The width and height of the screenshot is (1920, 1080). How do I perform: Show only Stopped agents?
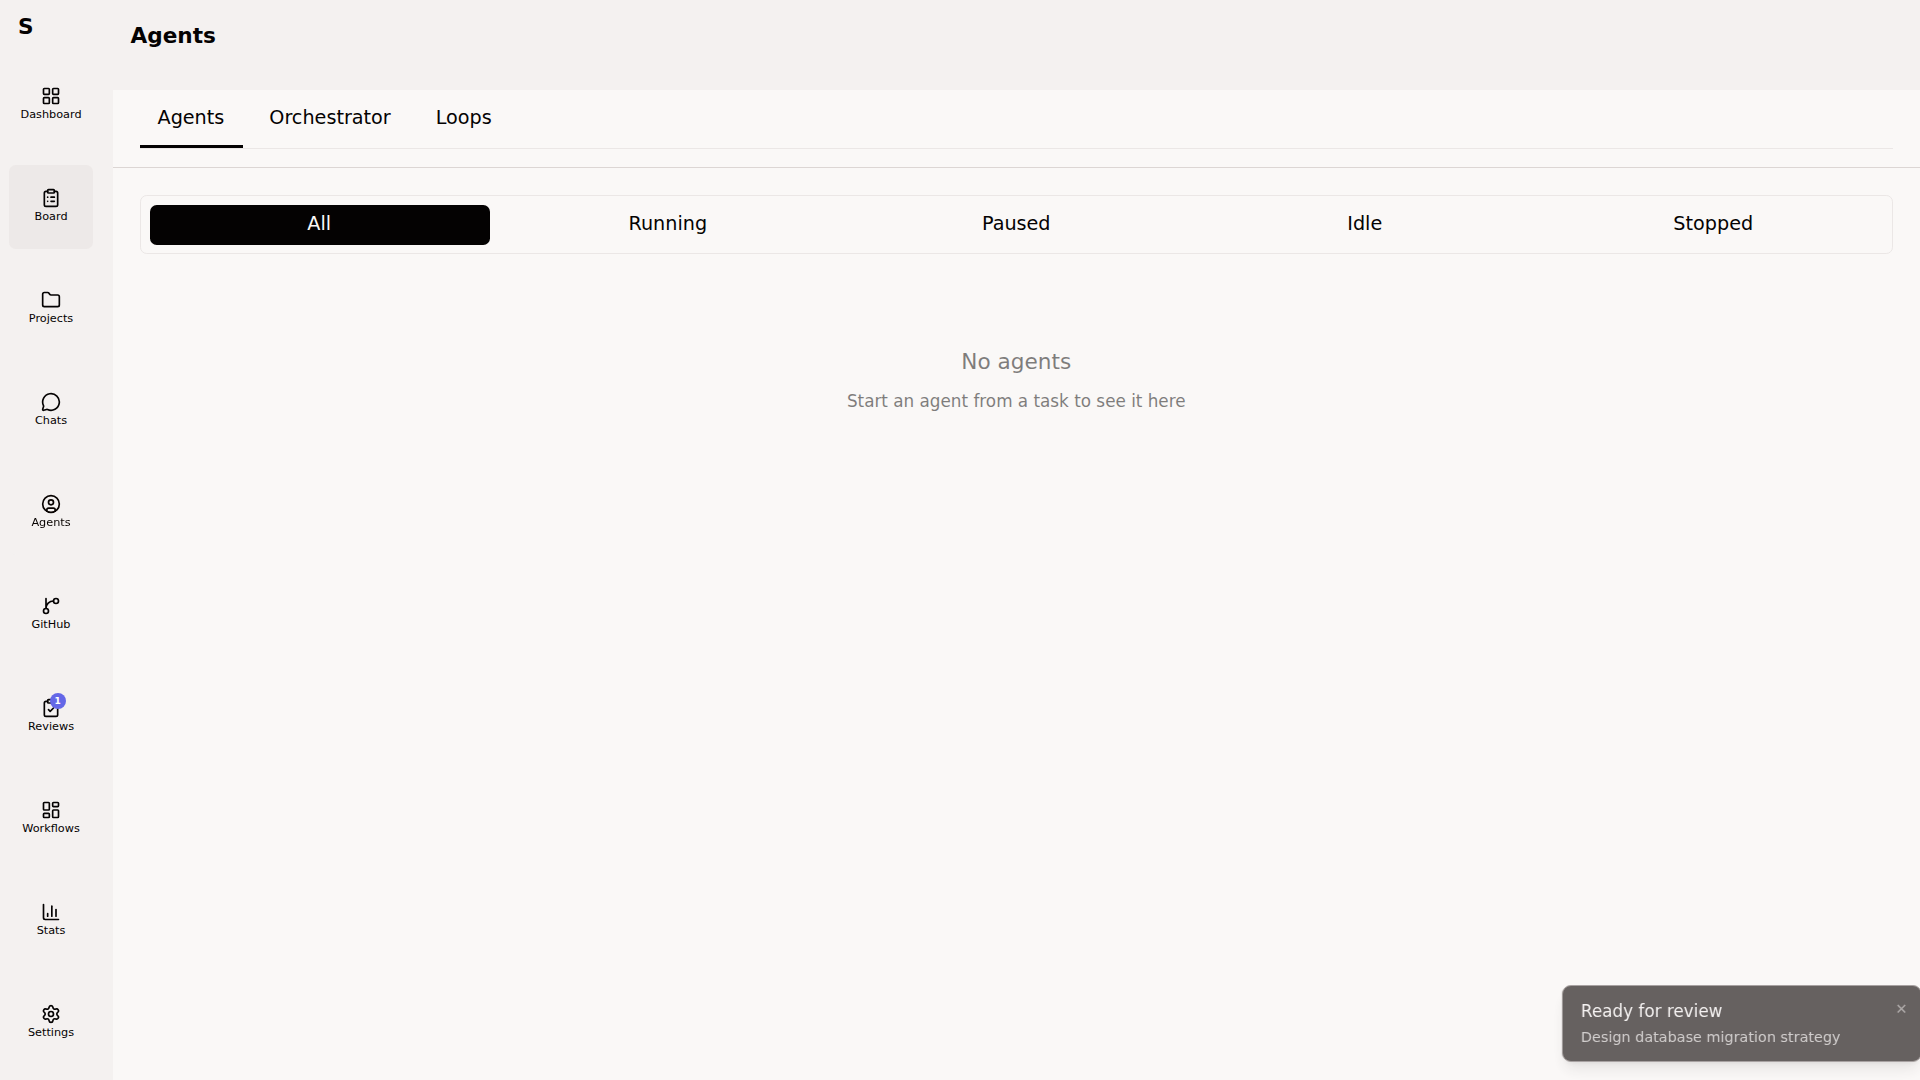[1712, 223]
